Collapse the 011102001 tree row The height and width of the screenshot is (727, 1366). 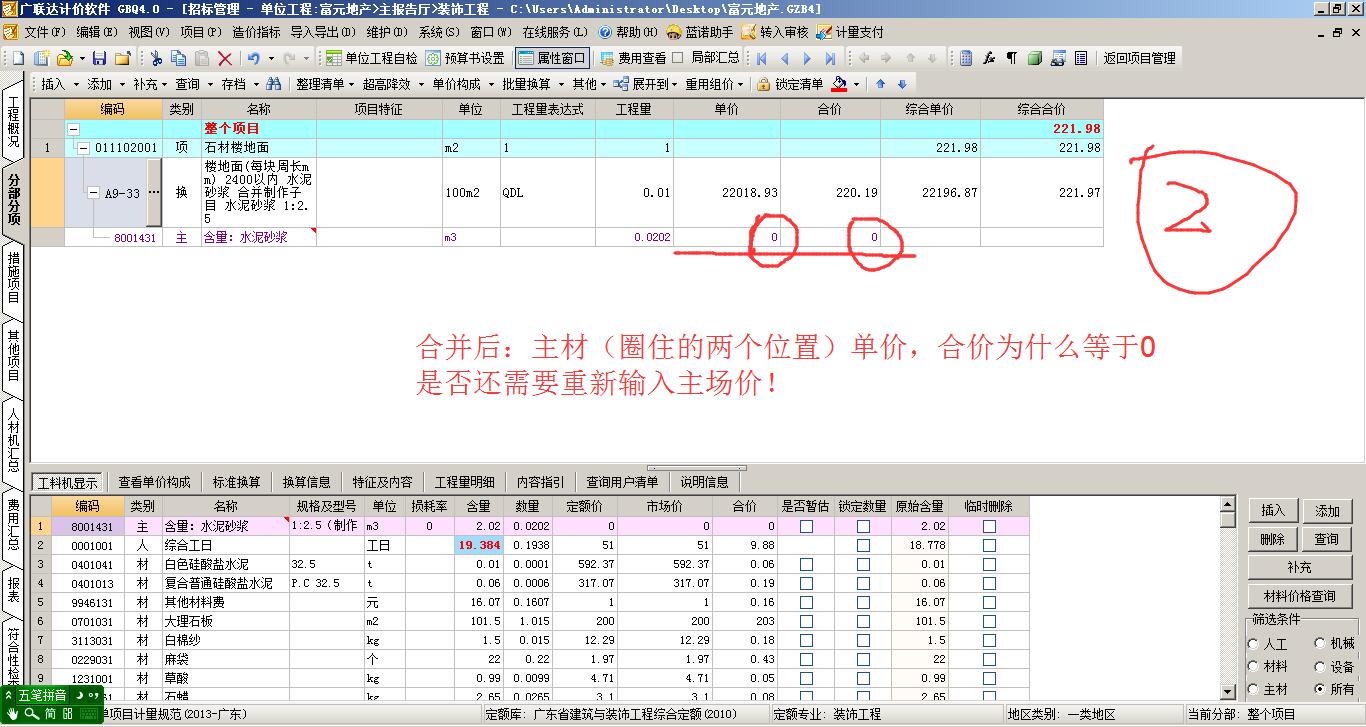pos(84,148)
